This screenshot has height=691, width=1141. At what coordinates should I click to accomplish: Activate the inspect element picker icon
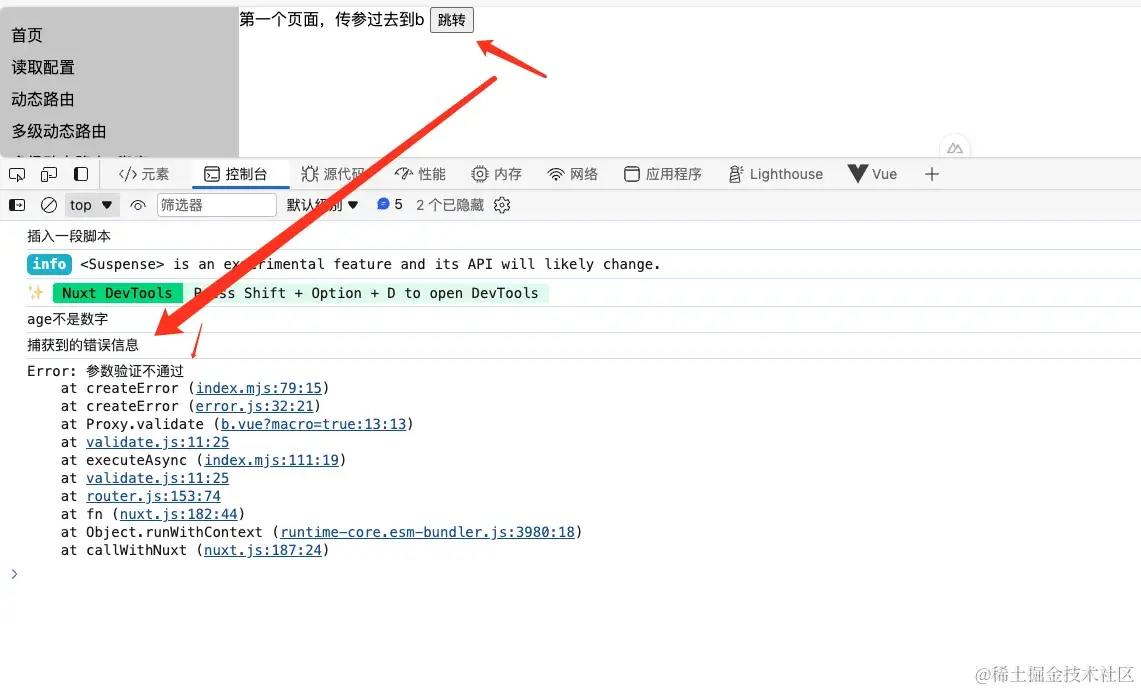(x=17, y=175)
